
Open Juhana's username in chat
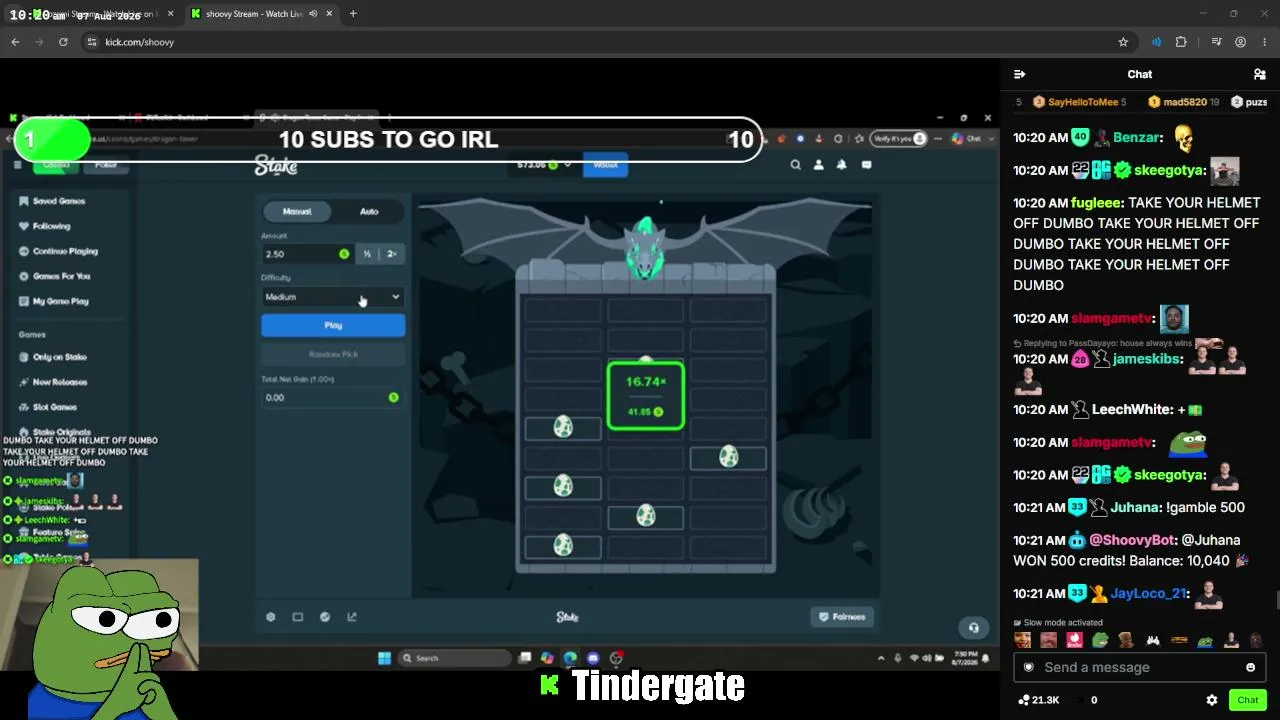(x=1134, y=508)
